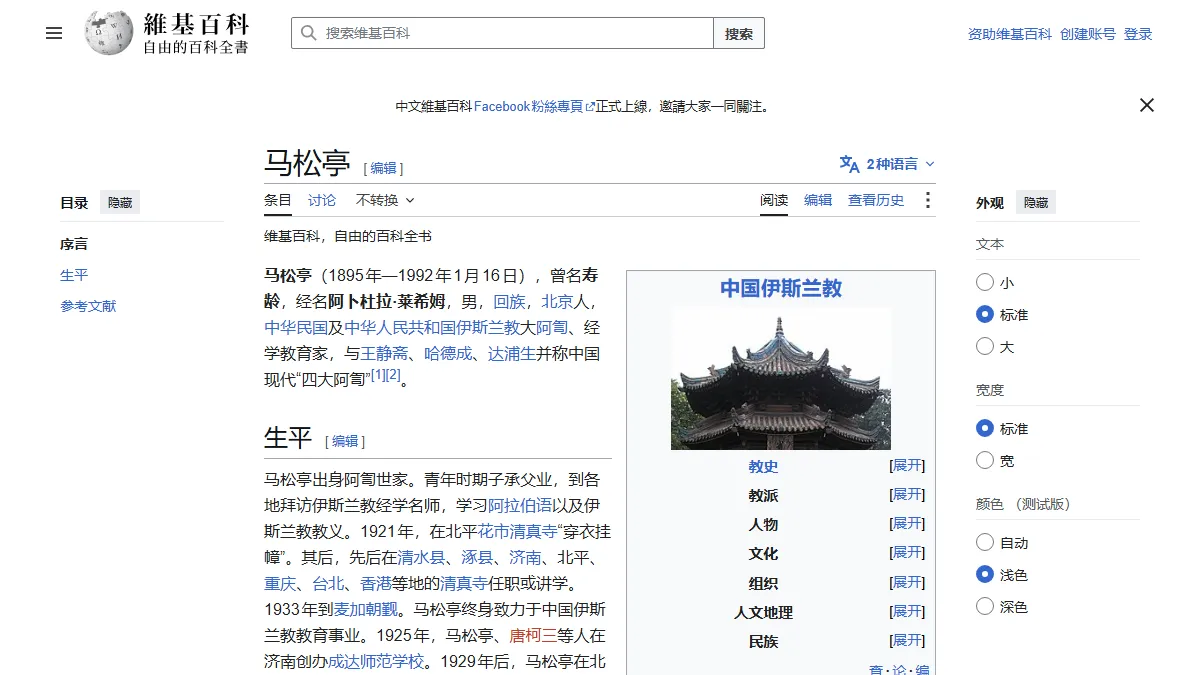Jump to 序言 in contents
Screen dimensions: 1200x675
74,244
